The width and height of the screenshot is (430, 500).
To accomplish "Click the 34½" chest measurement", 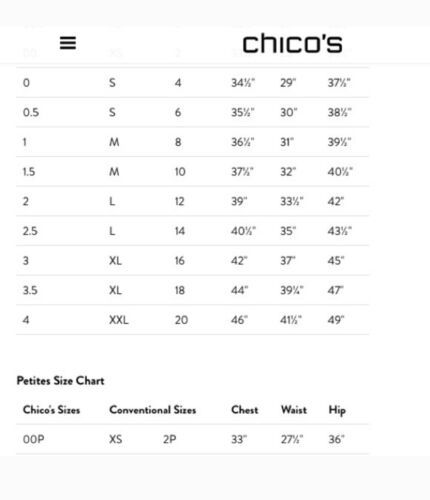I will (243, 83).
